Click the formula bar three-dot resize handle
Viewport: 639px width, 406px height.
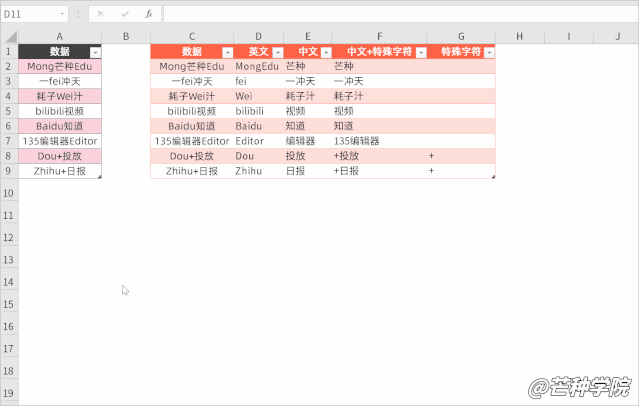pyautogui.click(x=79, y=14)
